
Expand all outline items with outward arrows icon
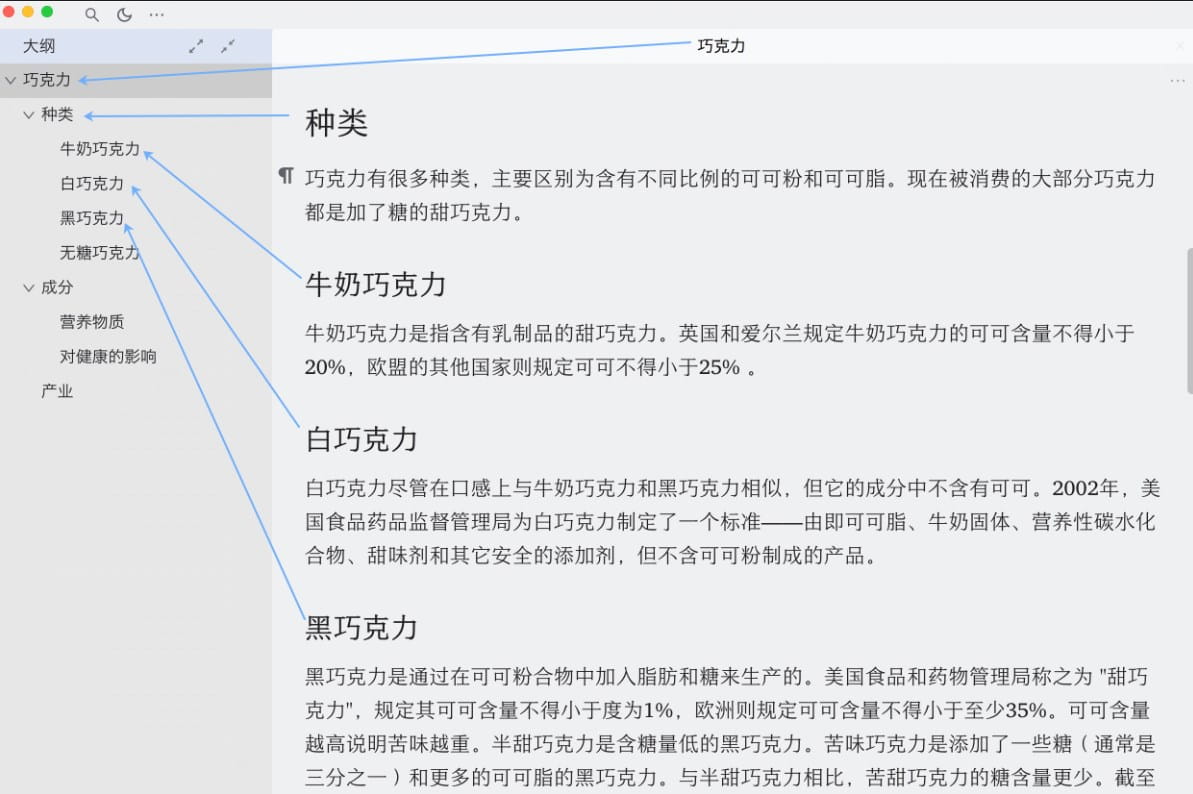pos(196,46)
